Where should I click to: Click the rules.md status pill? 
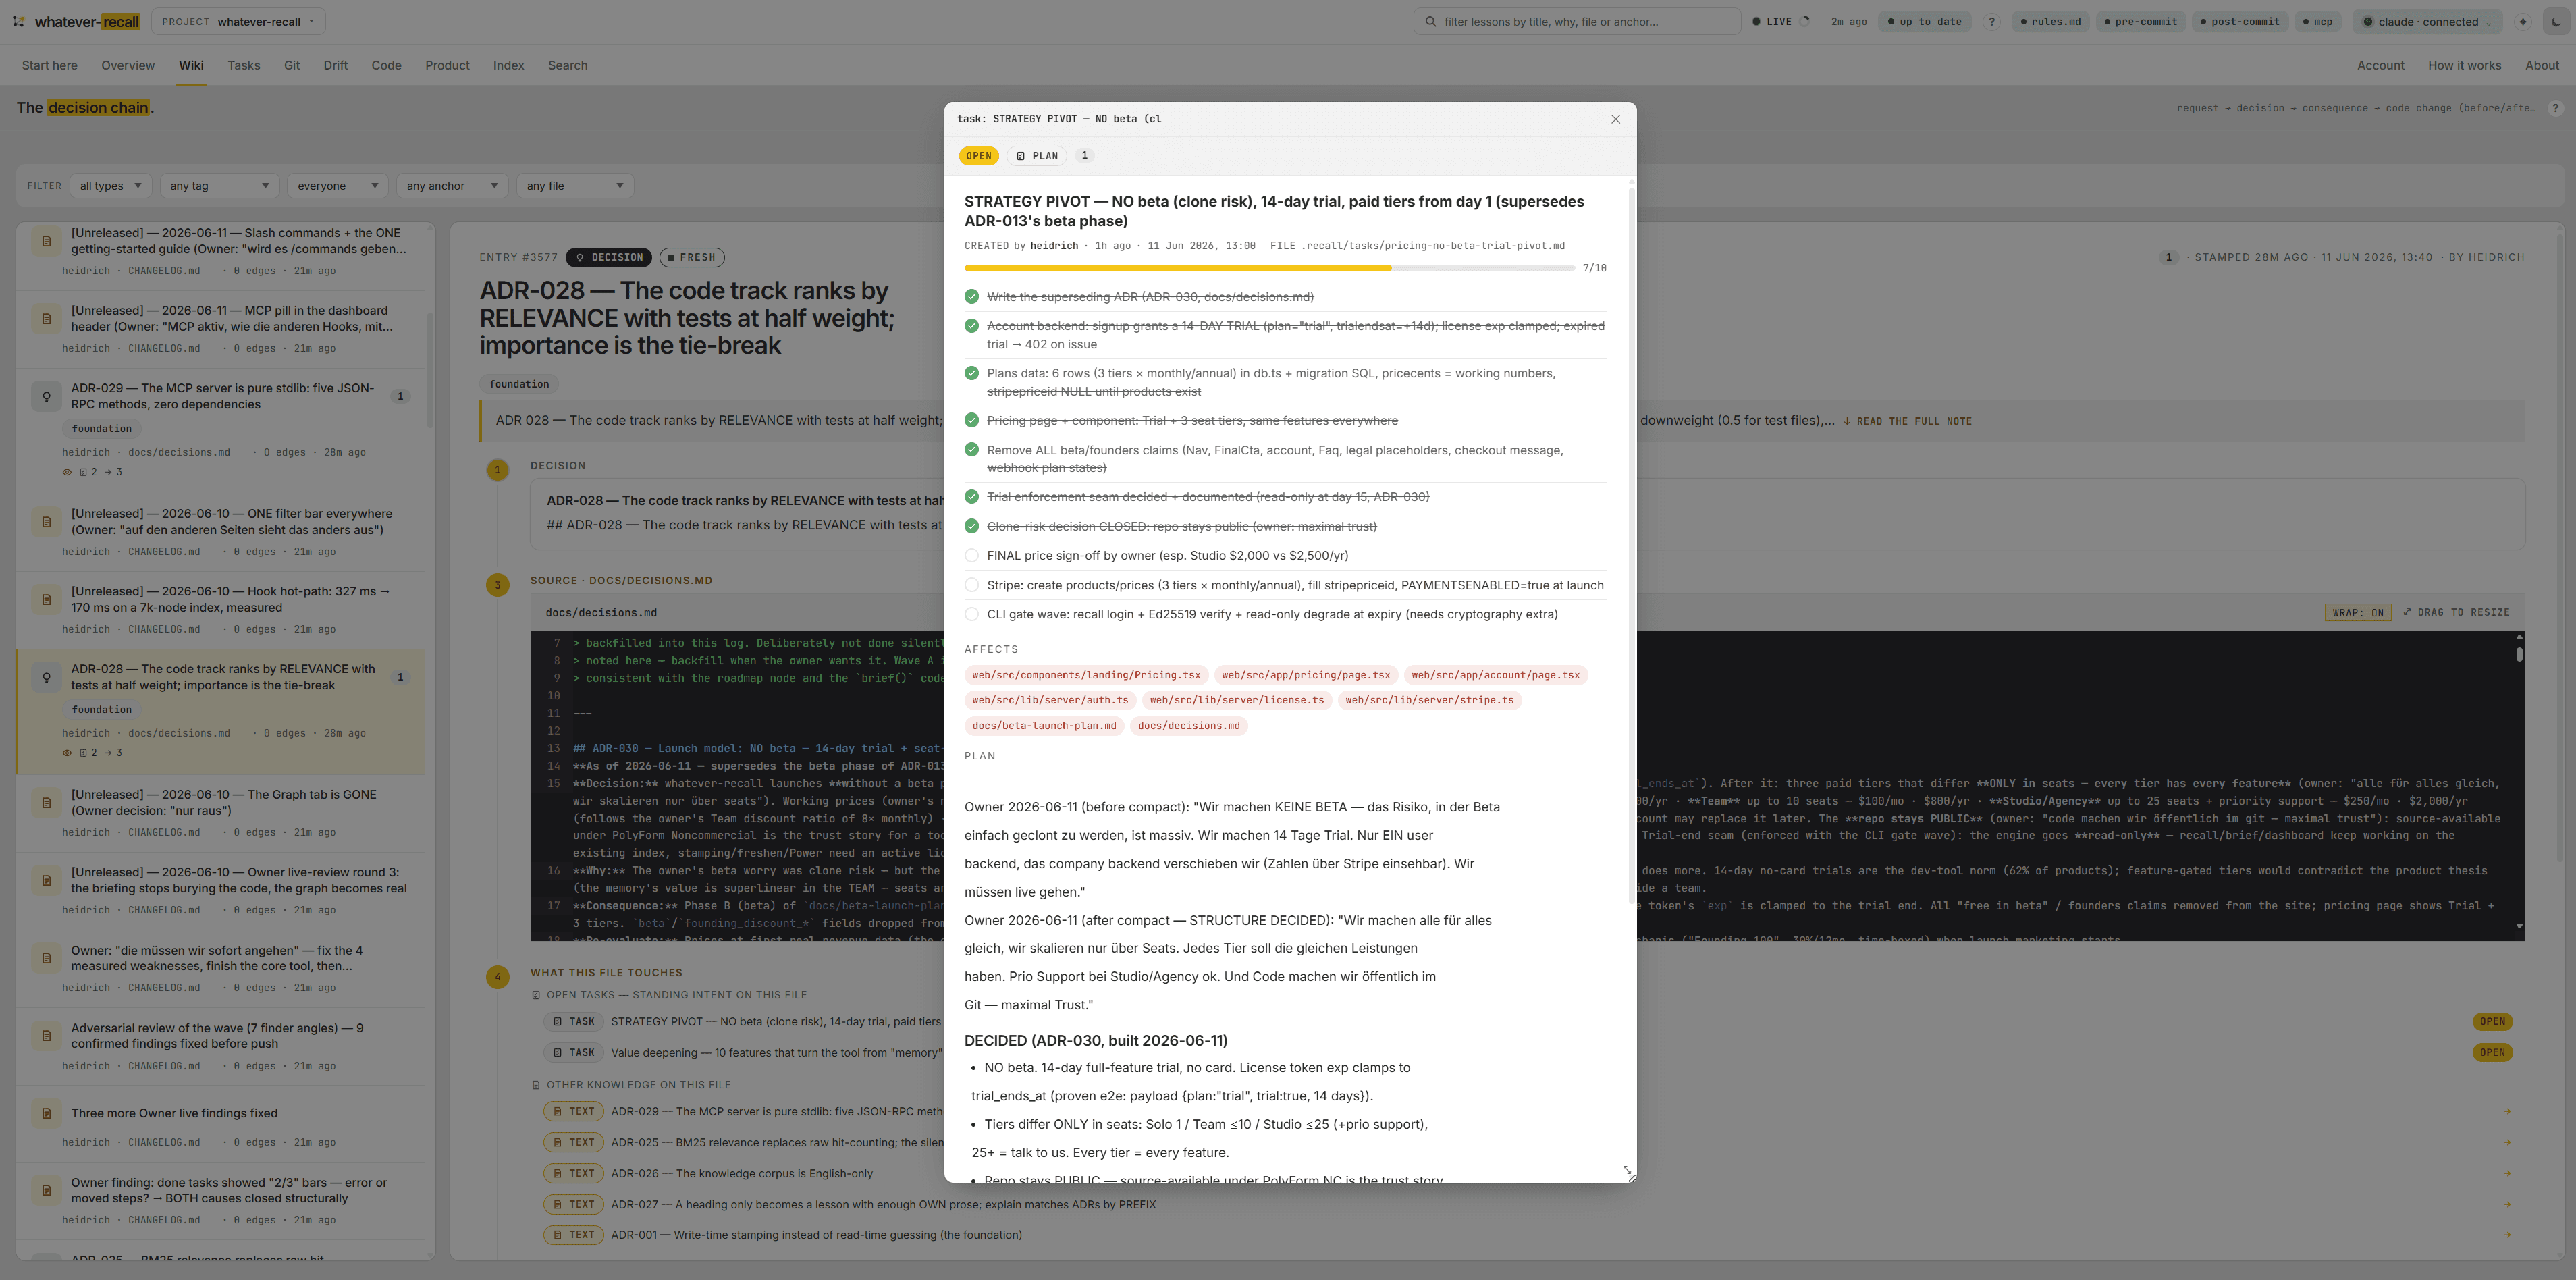(2050, 21)
